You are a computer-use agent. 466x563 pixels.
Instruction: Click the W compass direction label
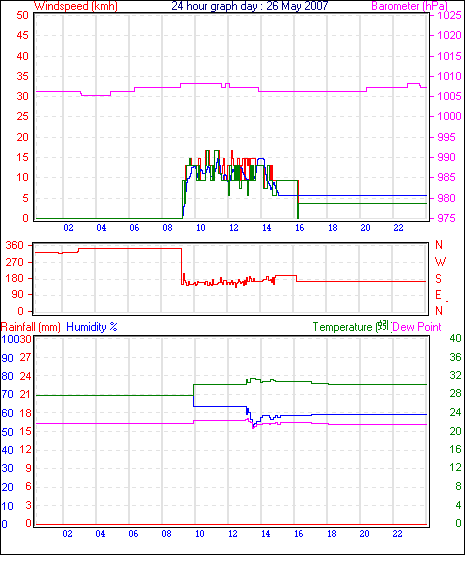(440, 262)
